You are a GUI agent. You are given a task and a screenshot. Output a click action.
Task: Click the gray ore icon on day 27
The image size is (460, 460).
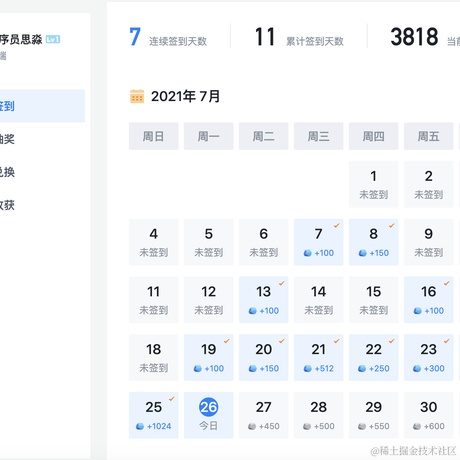[x=252, y=426]
